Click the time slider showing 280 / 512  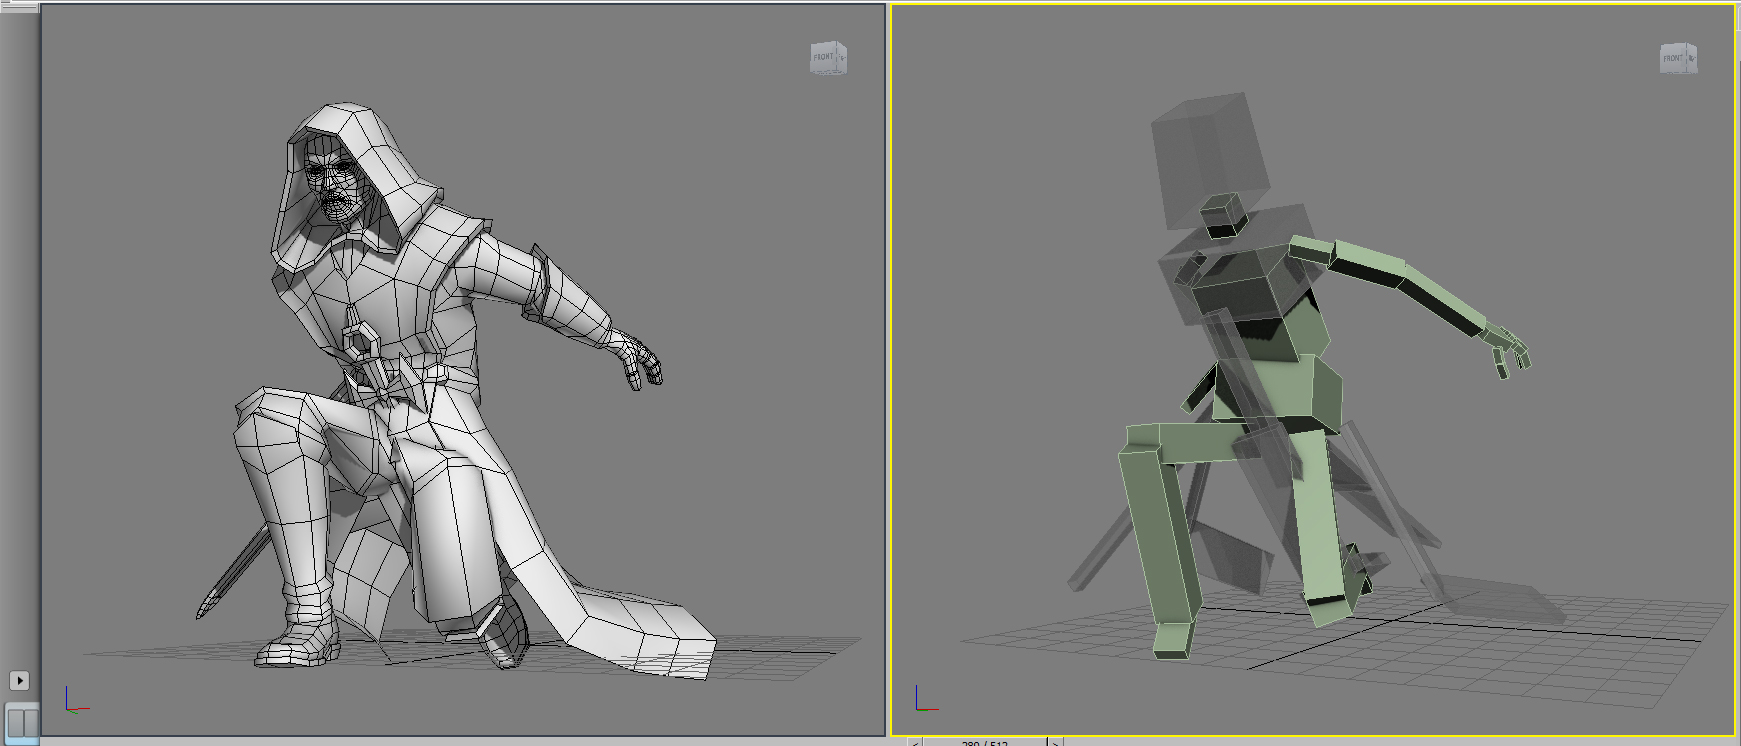pyautogui.click(x=985, y=742)
